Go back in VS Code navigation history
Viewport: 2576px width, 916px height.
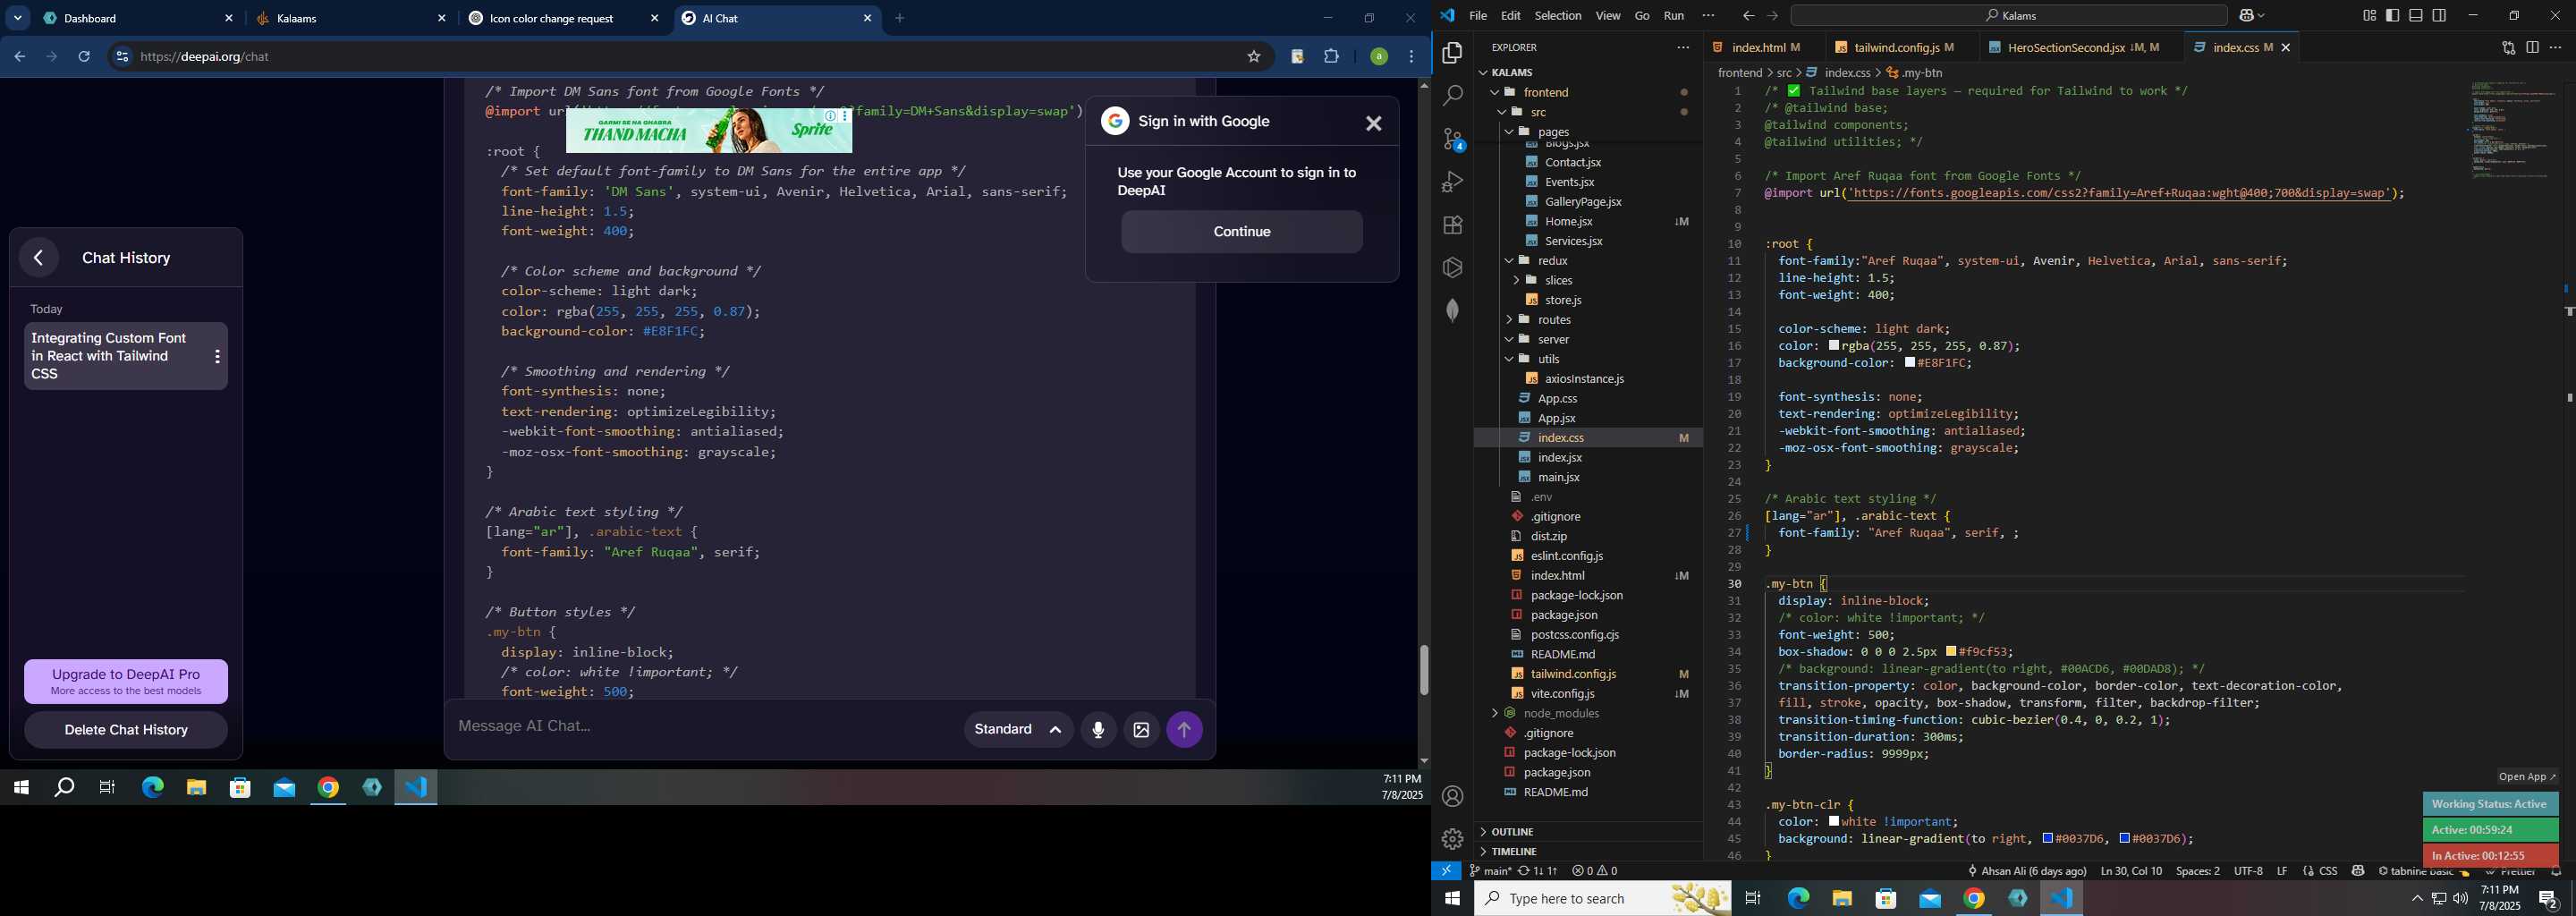point(1748,16)
